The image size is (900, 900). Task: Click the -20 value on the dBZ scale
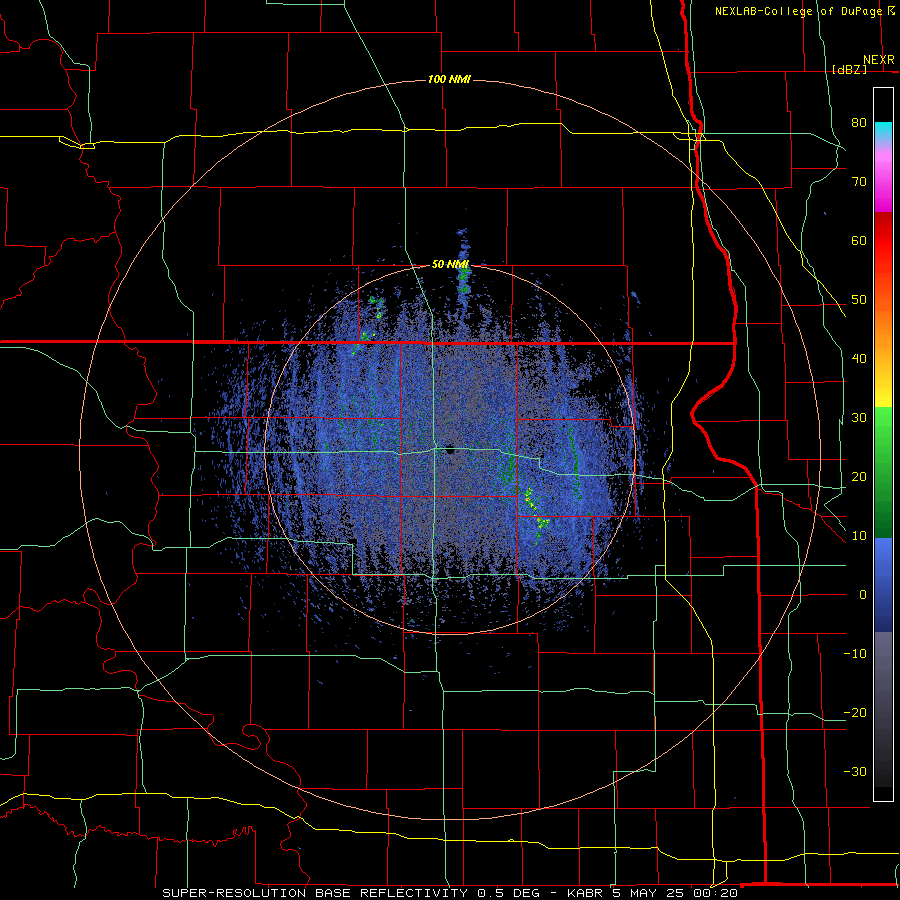tap(855, 712)
